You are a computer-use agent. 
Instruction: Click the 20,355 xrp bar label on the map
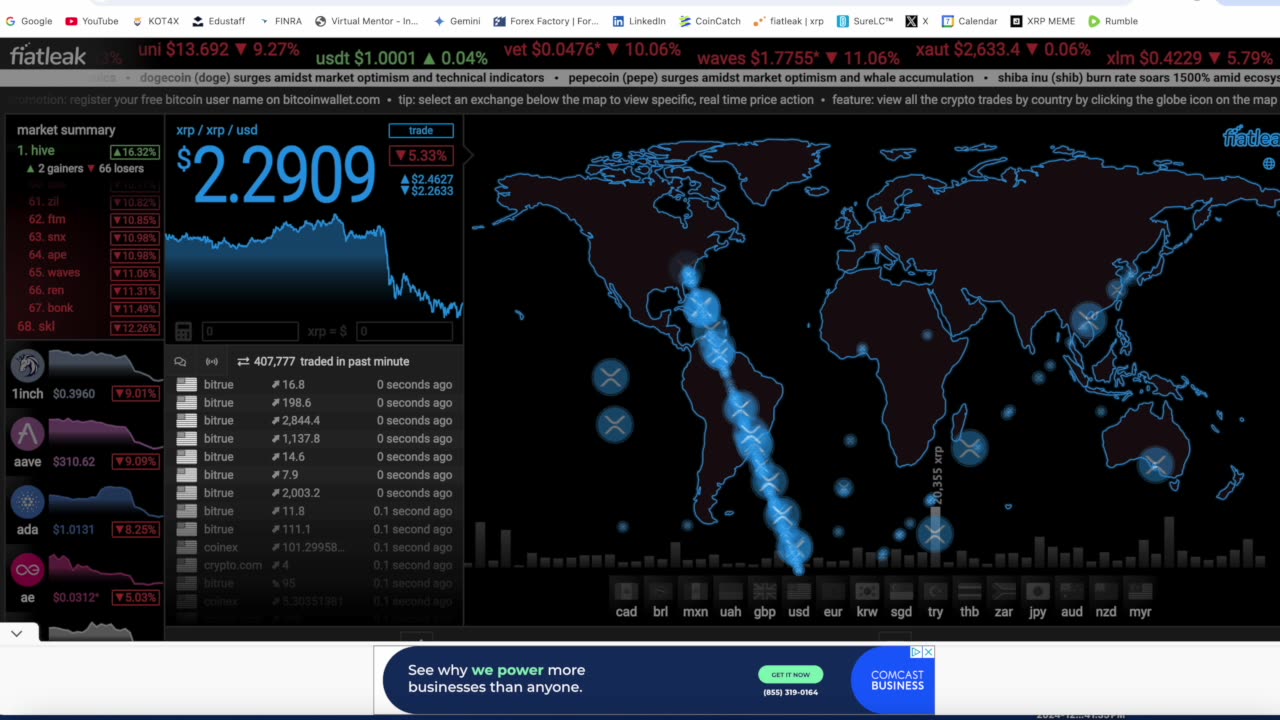(937, 475)
